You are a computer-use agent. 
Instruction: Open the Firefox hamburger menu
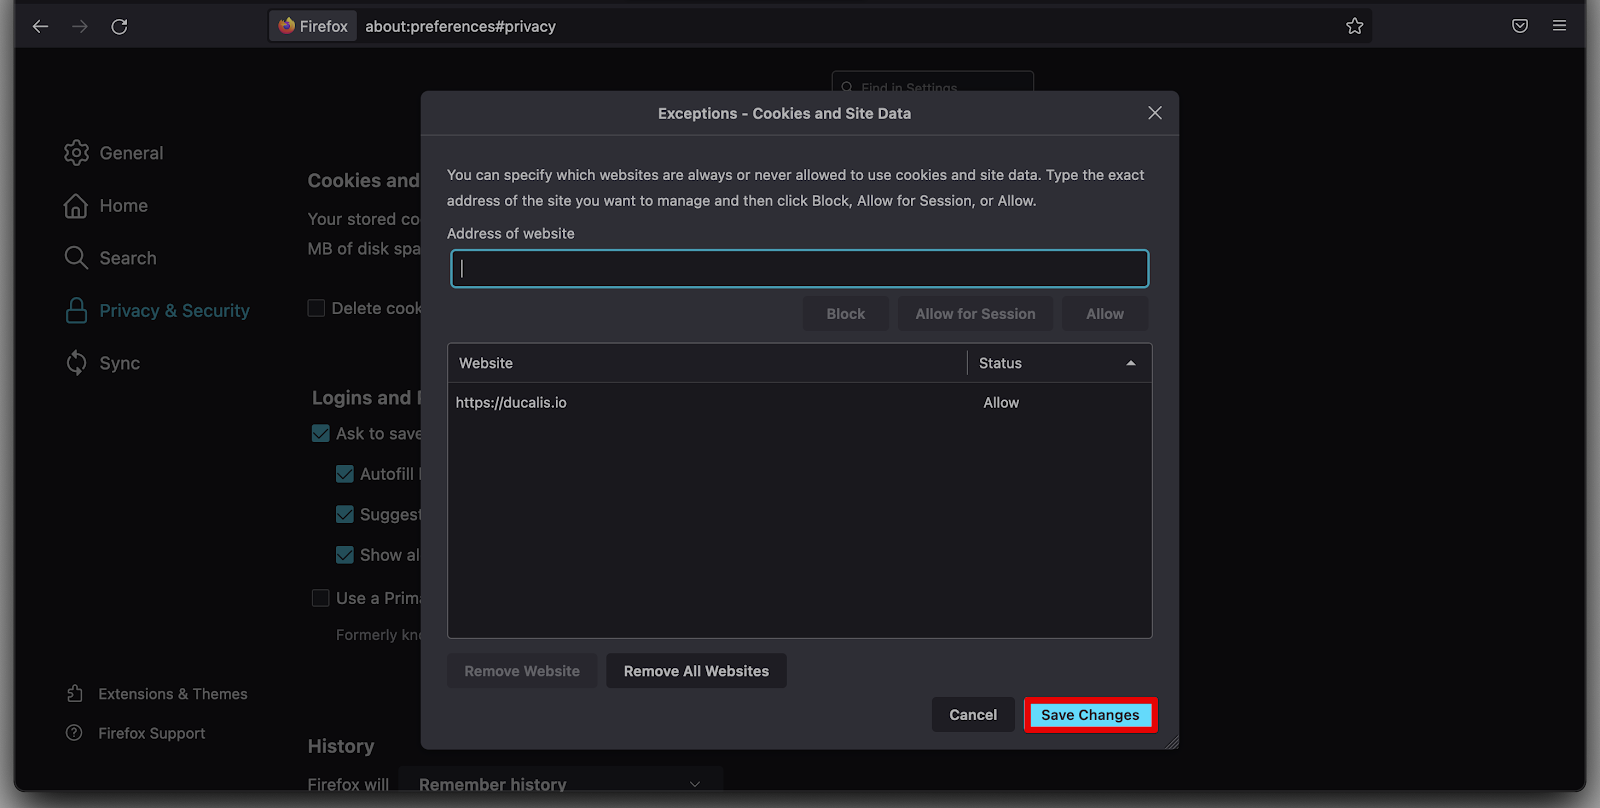pos(1559,27)
